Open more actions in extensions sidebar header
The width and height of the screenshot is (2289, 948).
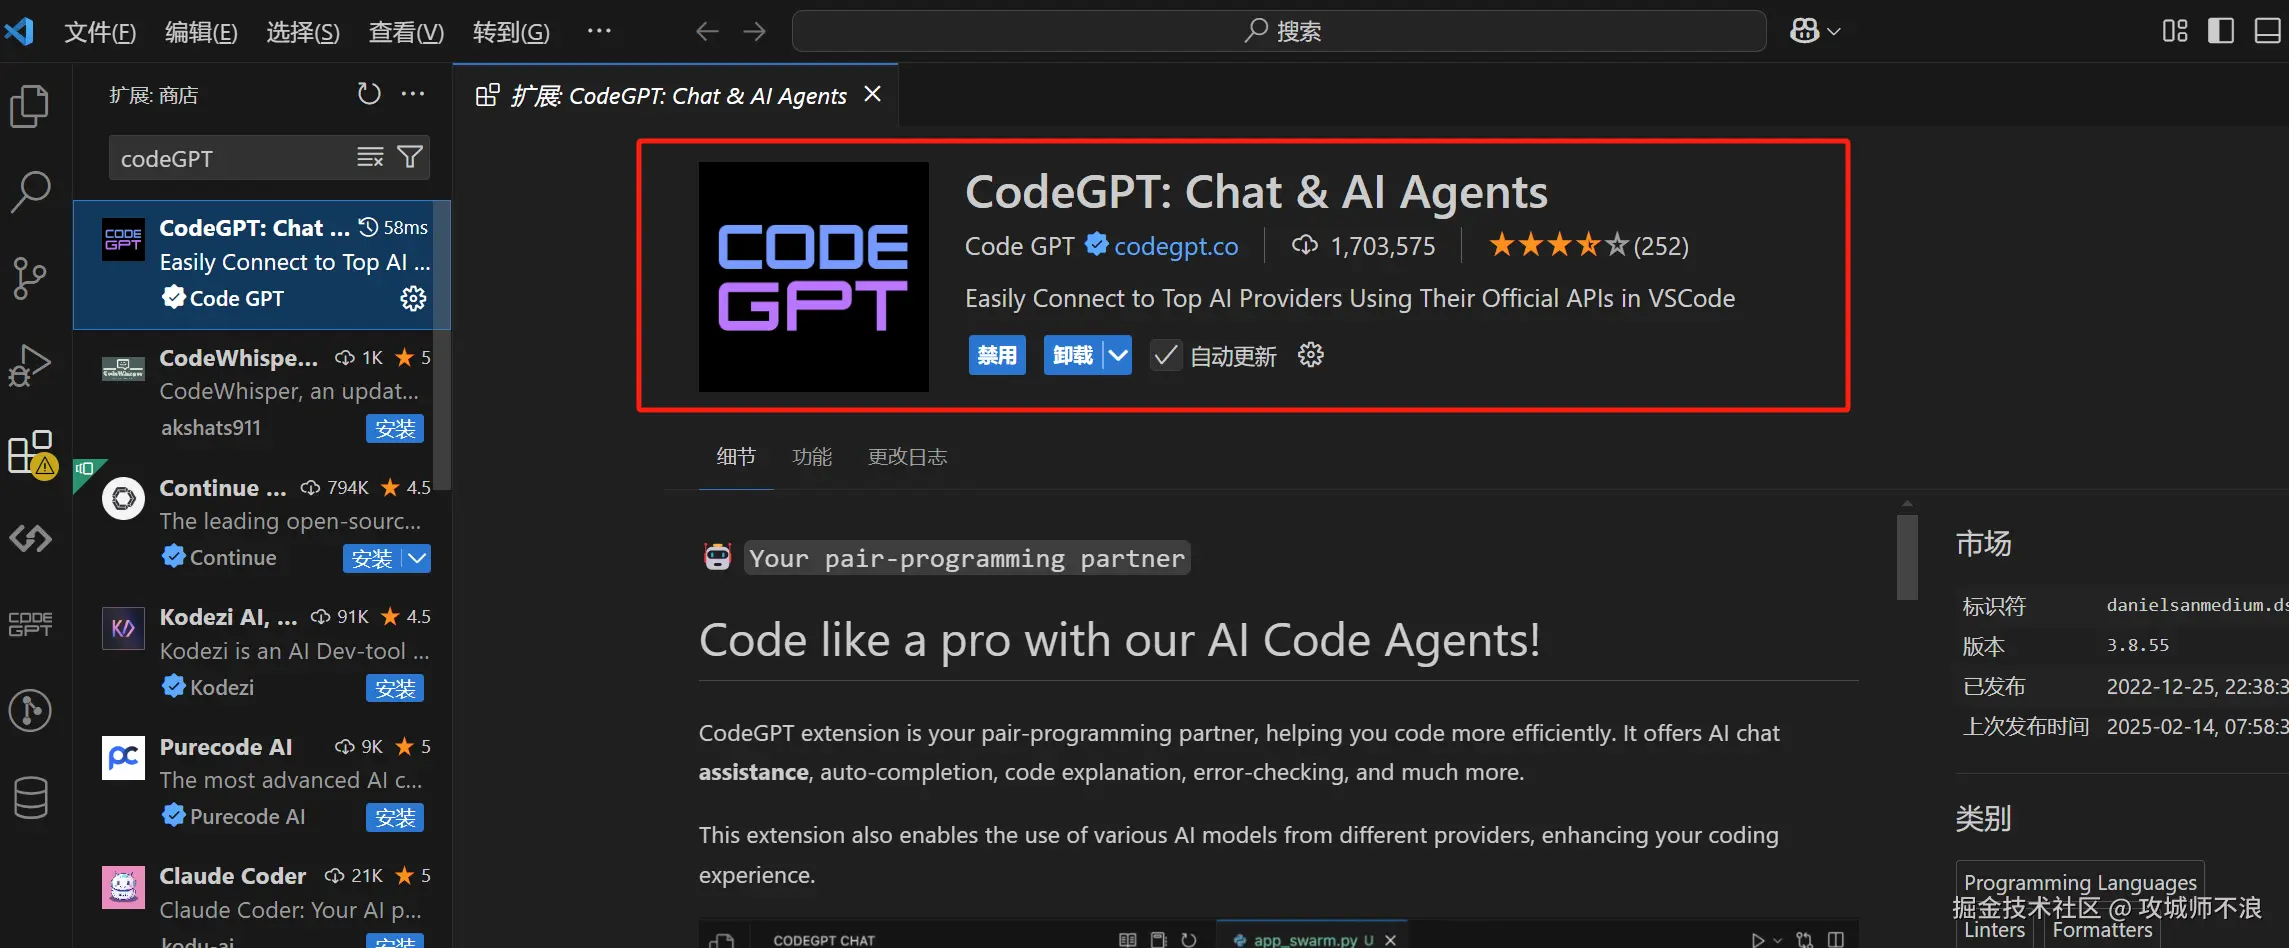click(x=413, y=94)
